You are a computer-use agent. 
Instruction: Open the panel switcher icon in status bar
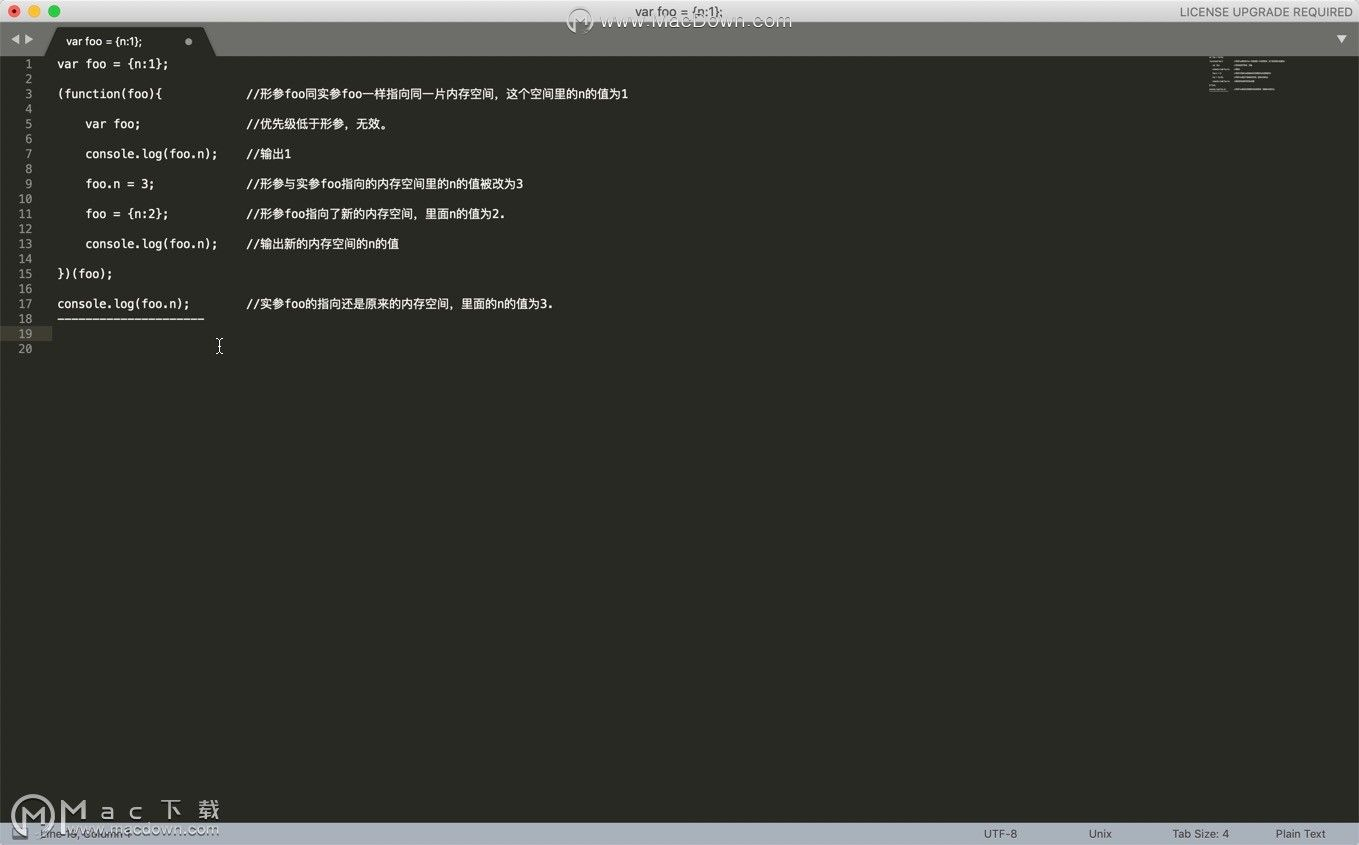[x=19, y=833]
